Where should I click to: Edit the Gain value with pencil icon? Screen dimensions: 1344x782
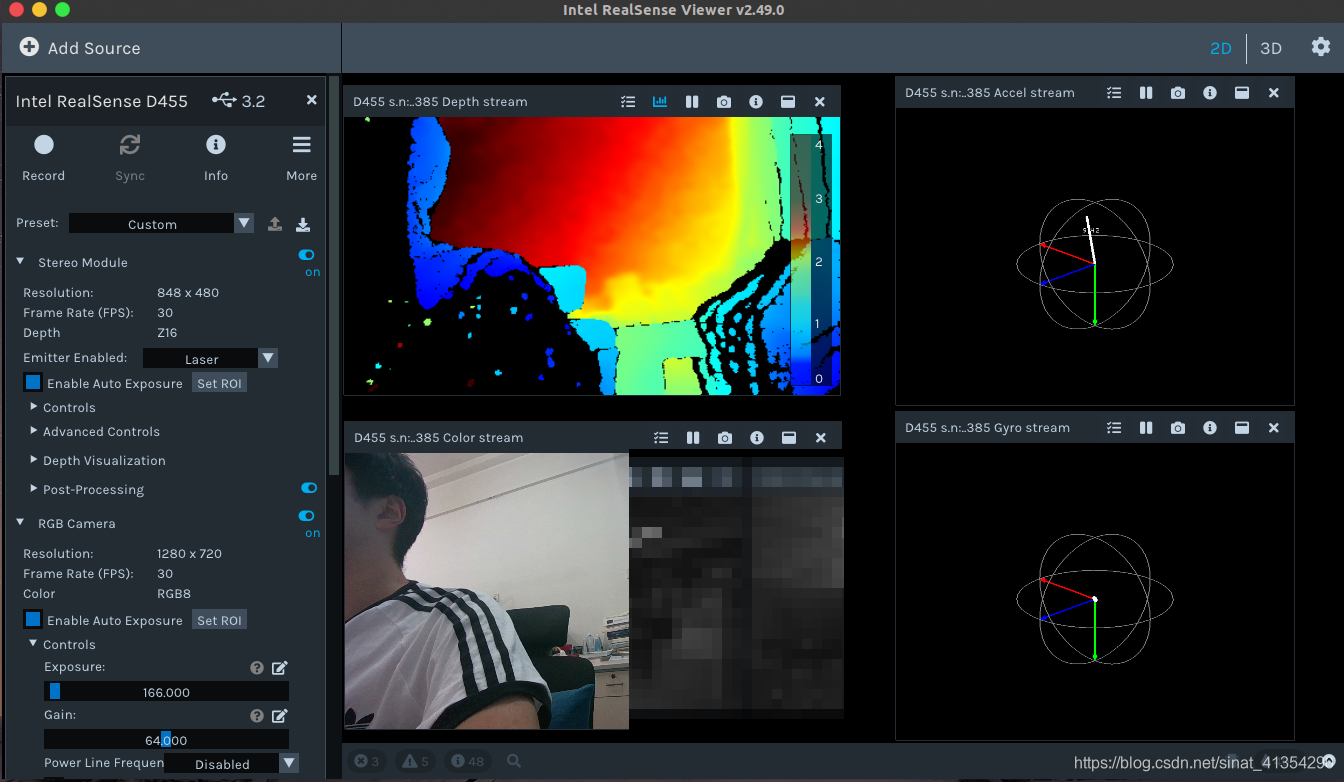[280, 716]
